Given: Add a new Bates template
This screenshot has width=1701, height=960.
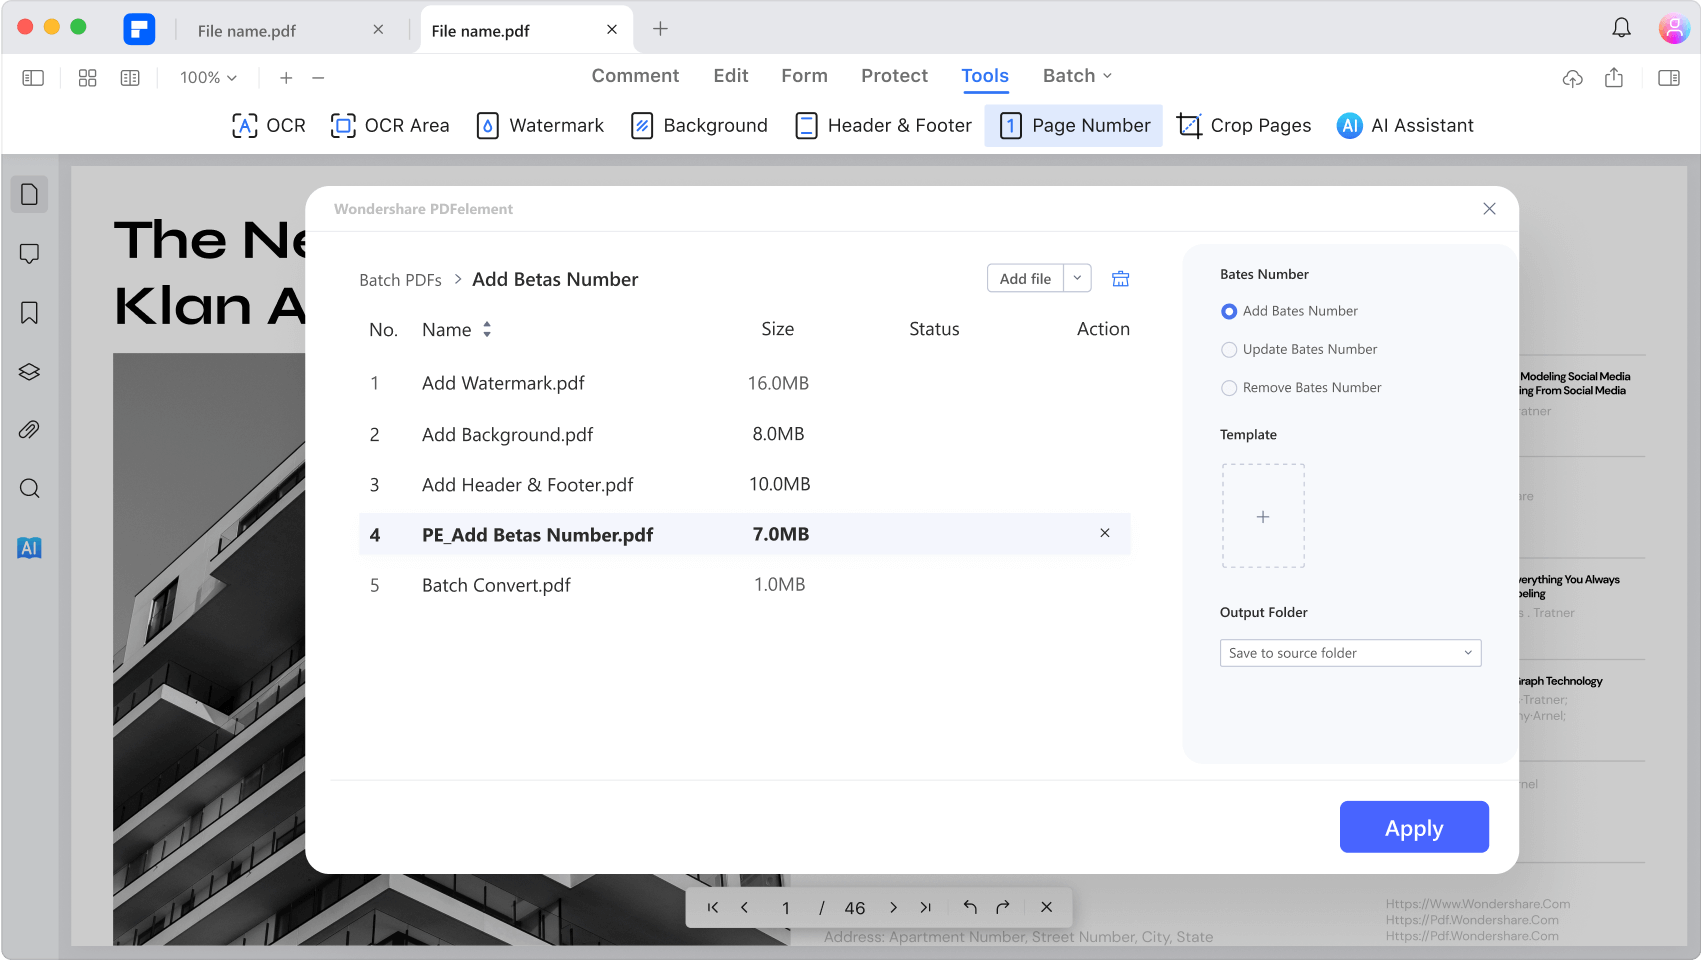Looking at the screenshot, I should 1263,517.
